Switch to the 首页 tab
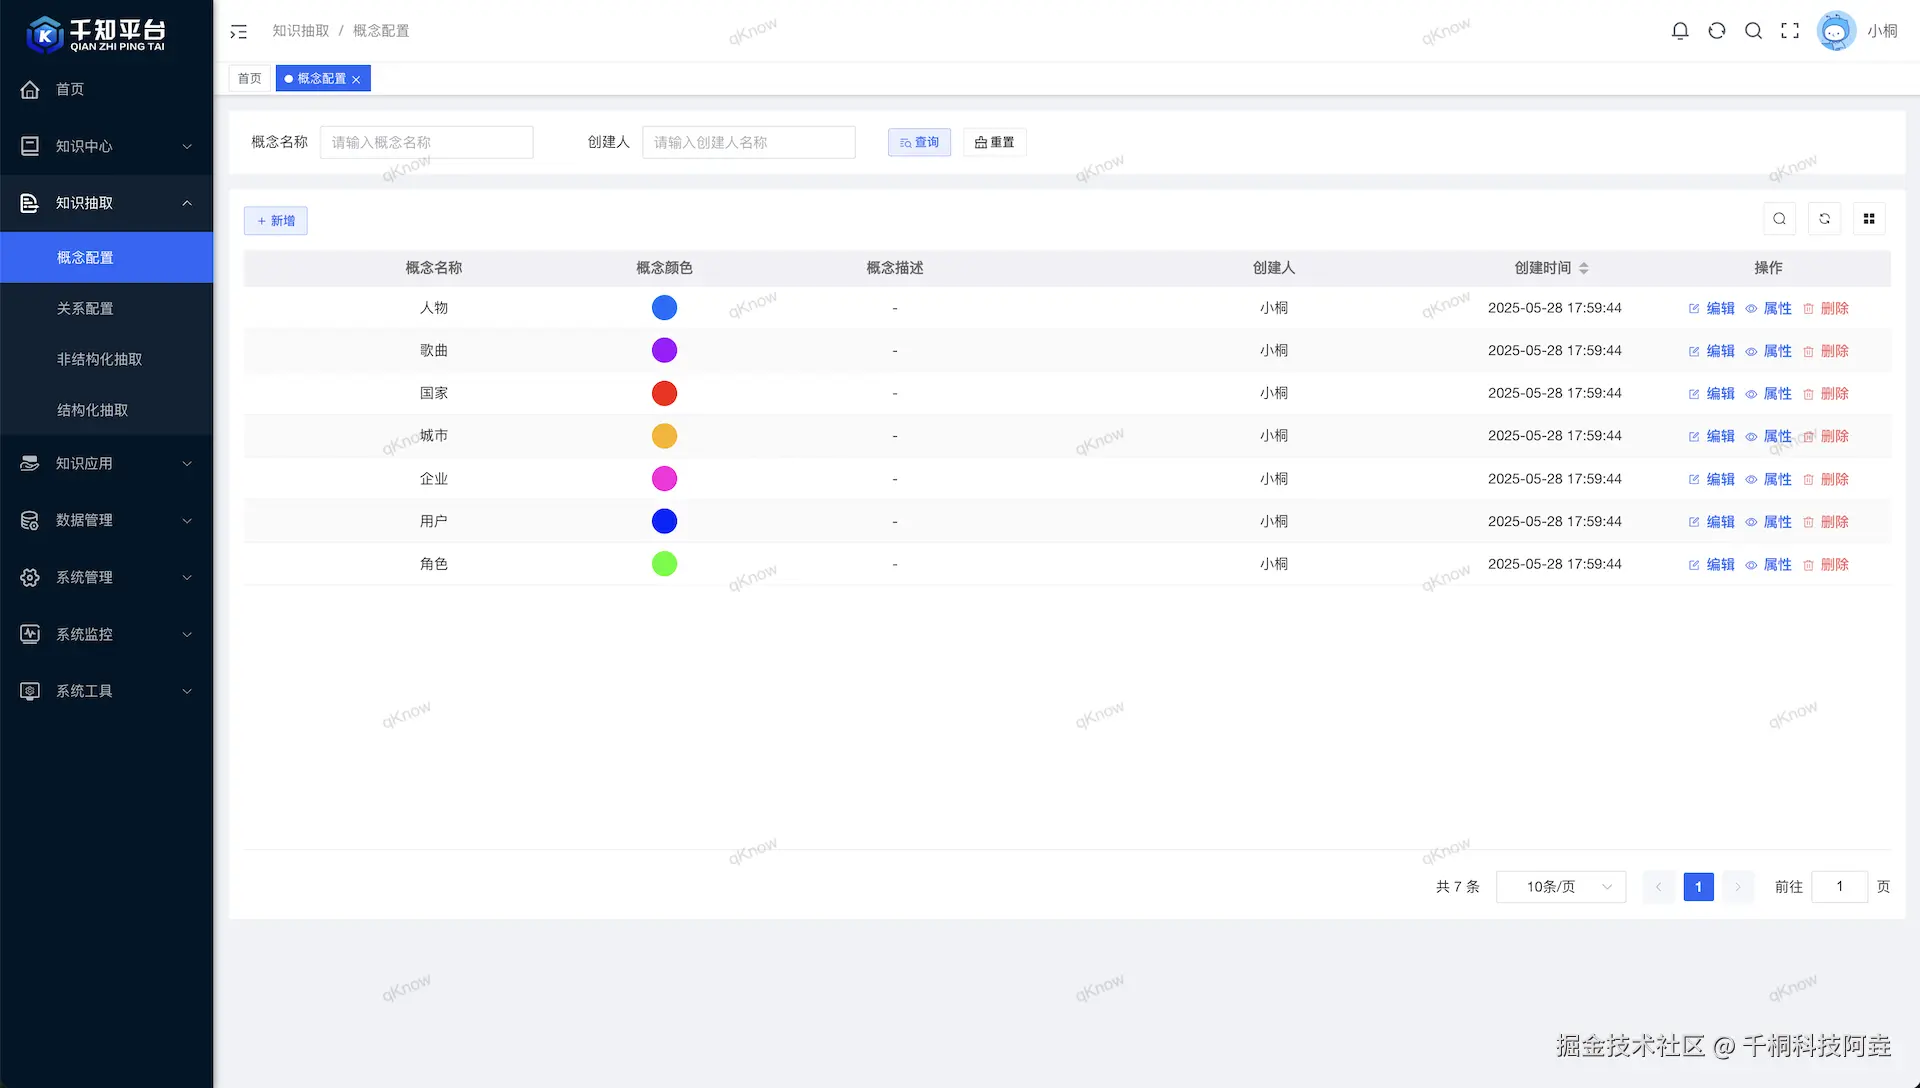The image size is (1920, 1088). click(249, 78)
